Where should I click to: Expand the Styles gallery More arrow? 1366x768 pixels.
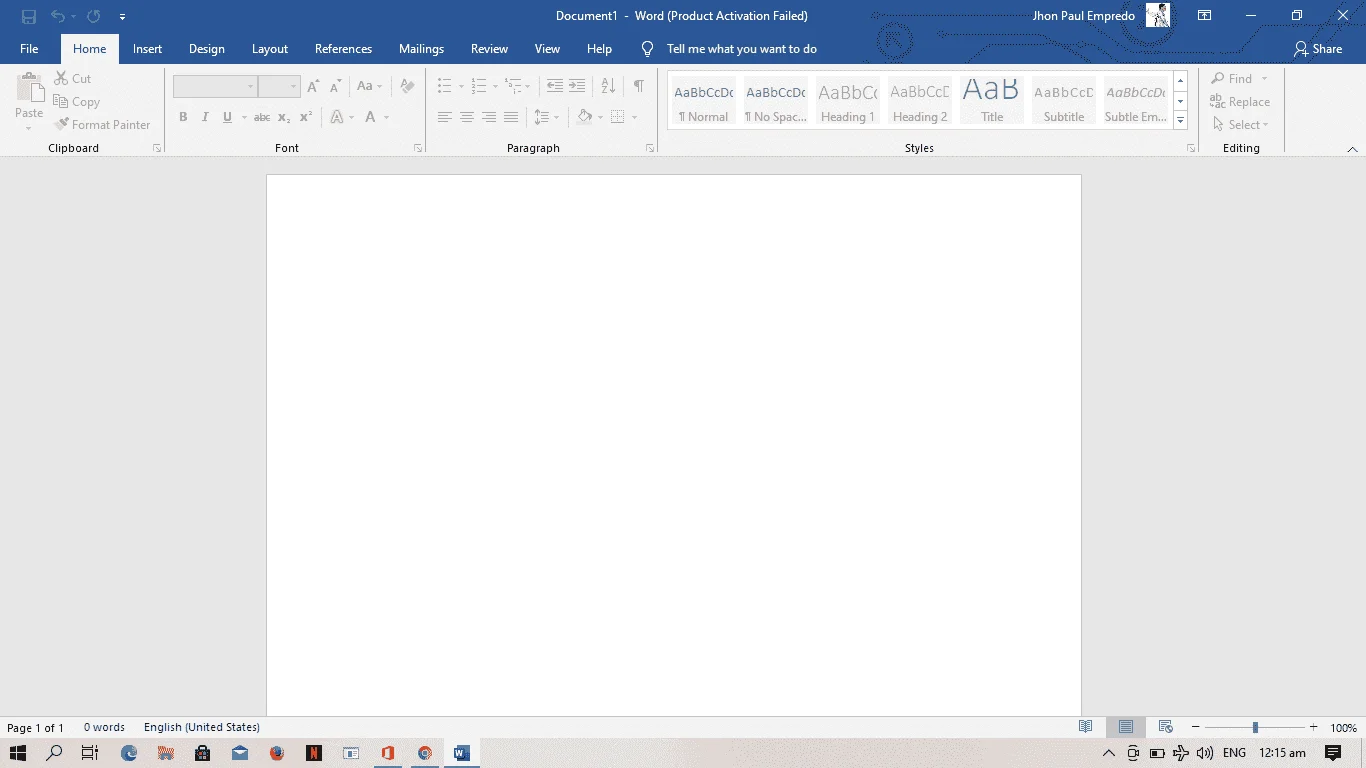(x=1181, y=121)
